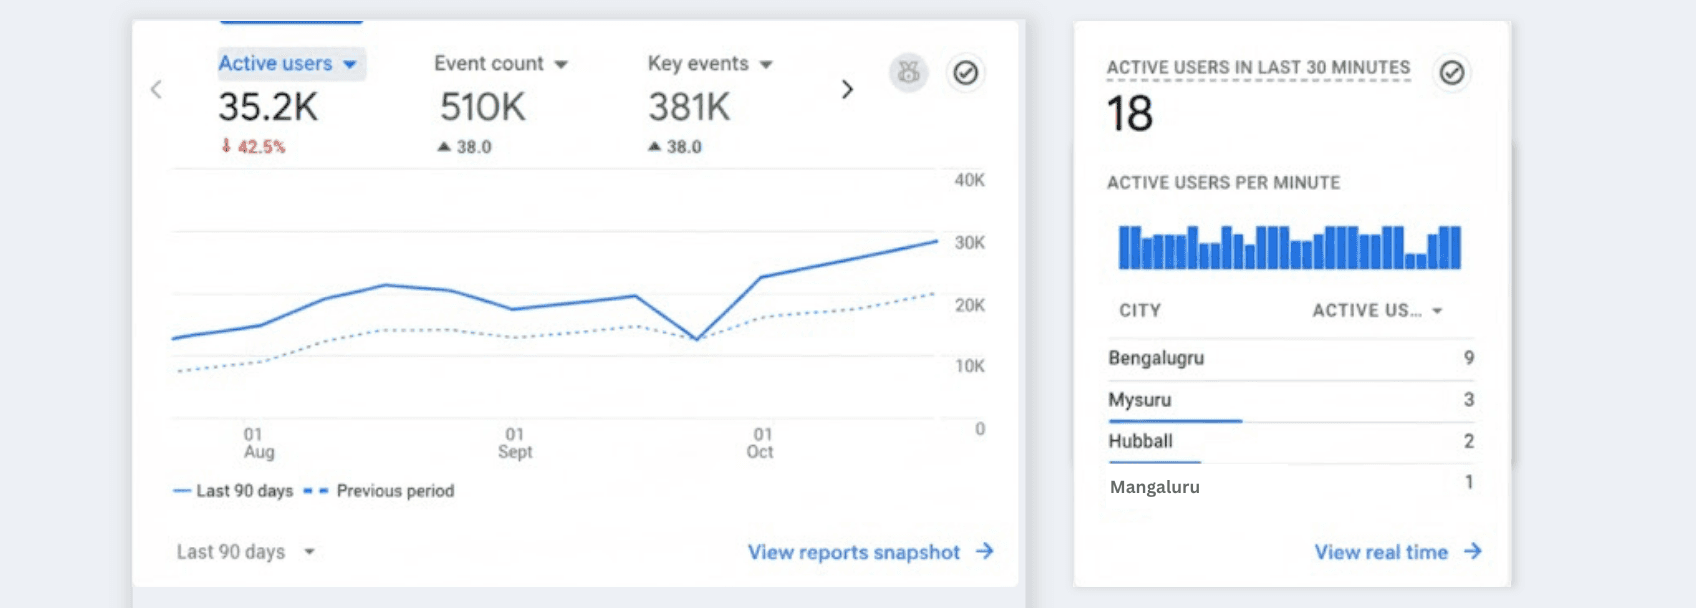Open View reports snapshot link

870,552
